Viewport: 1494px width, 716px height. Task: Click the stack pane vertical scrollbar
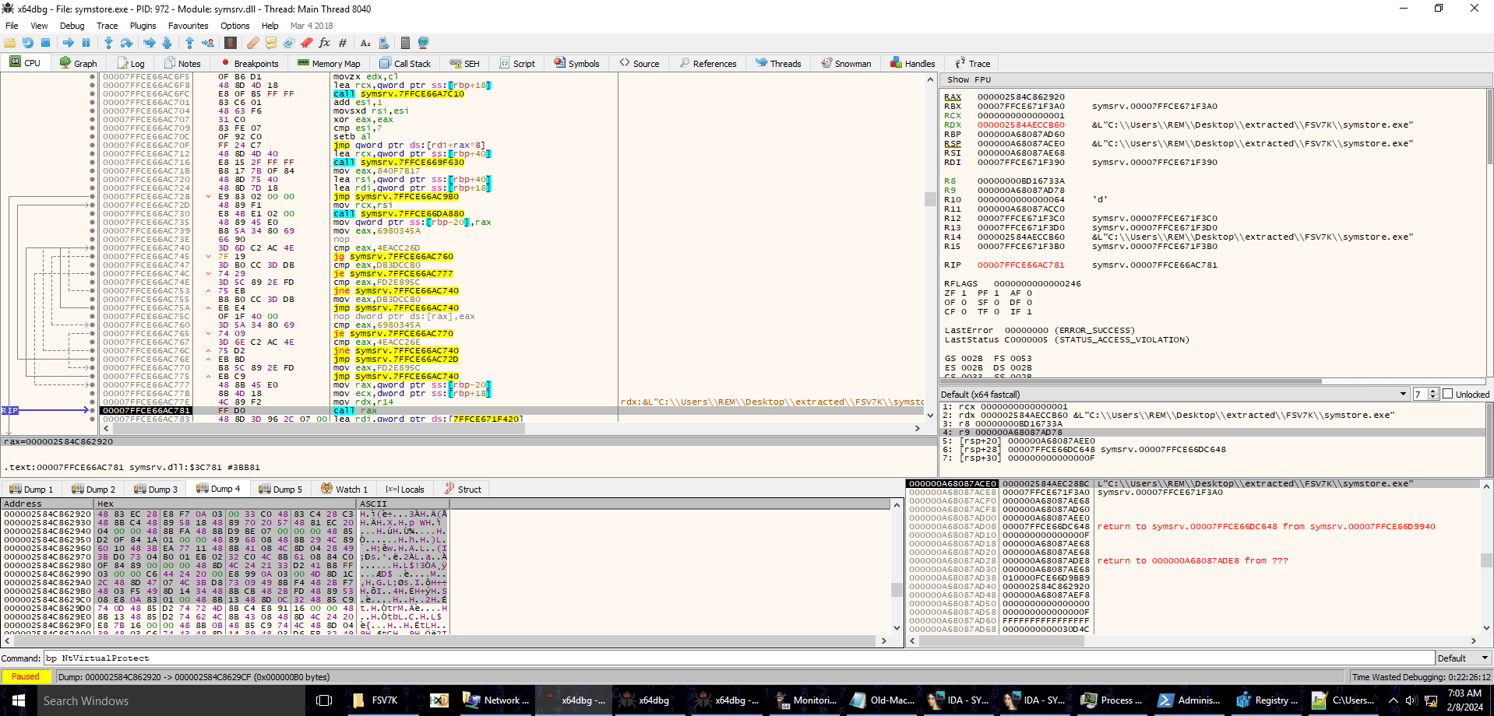click(1486, 560)
